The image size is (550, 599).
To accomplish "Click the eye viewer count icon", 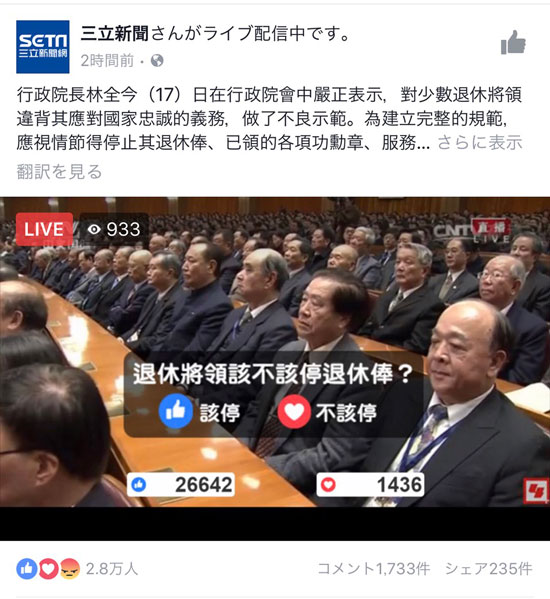I will (94, 229).
